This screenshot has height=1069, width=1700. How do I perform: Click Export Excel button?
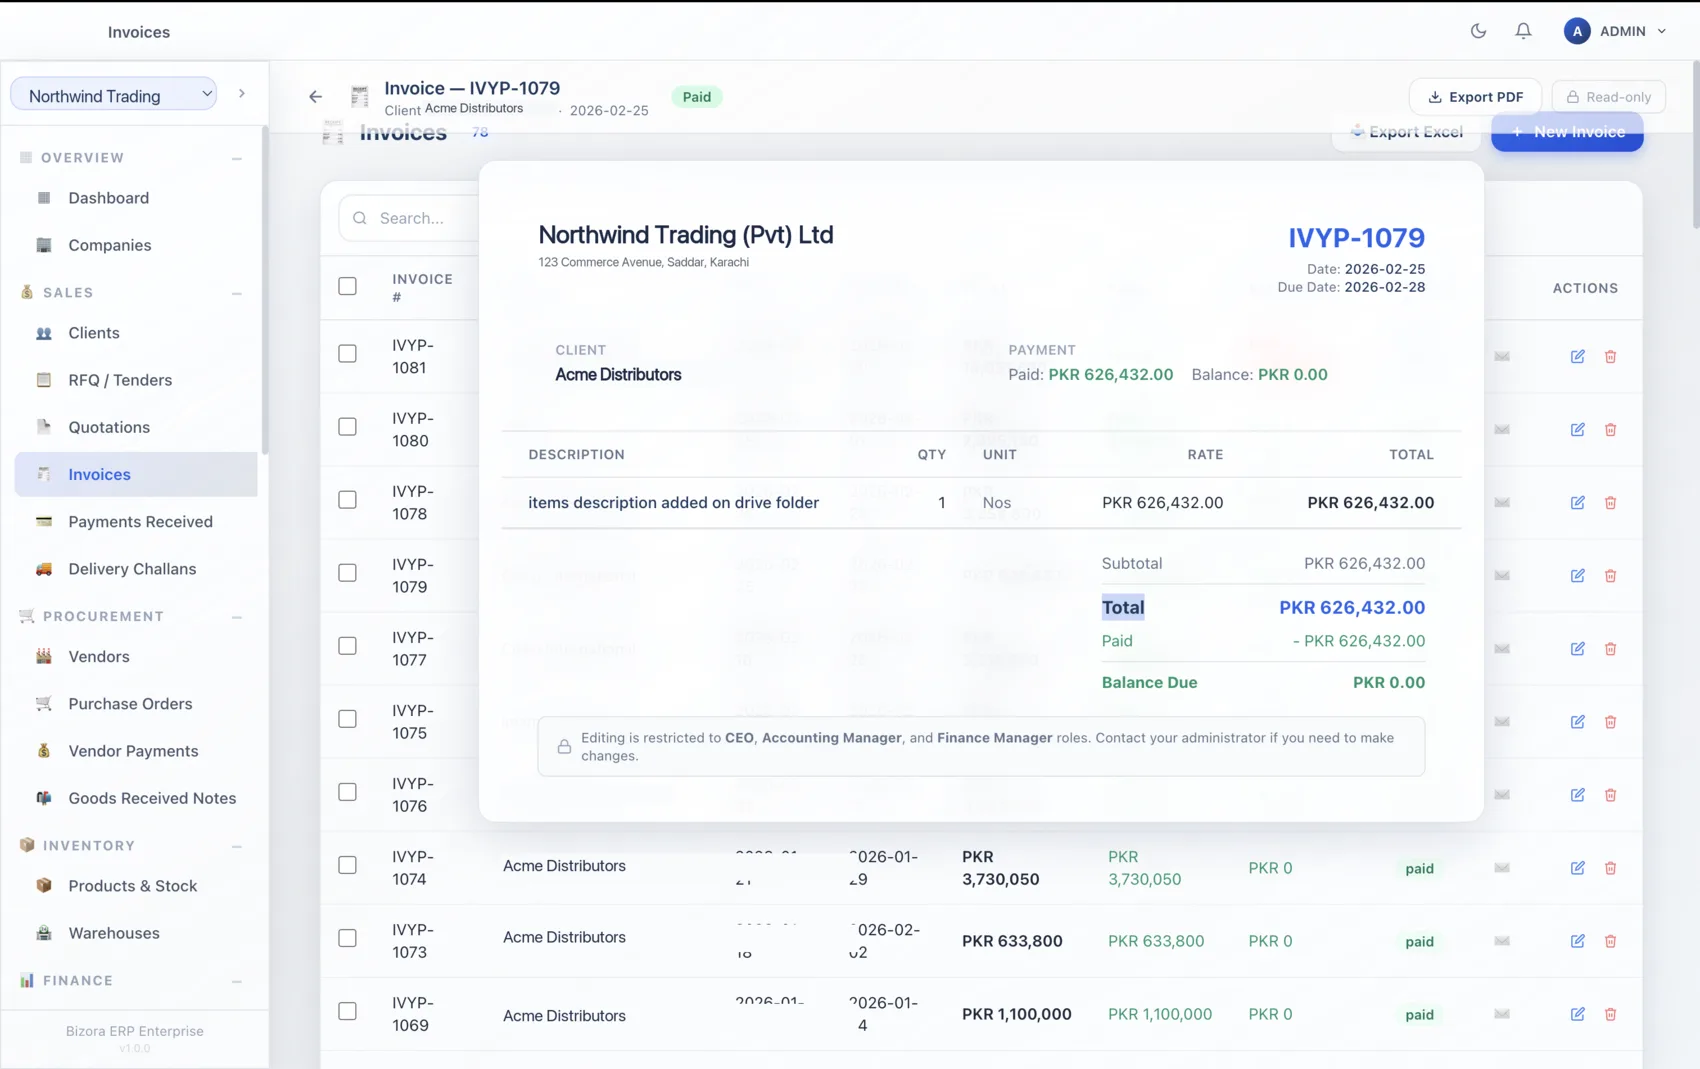(x=1406, y=132)
